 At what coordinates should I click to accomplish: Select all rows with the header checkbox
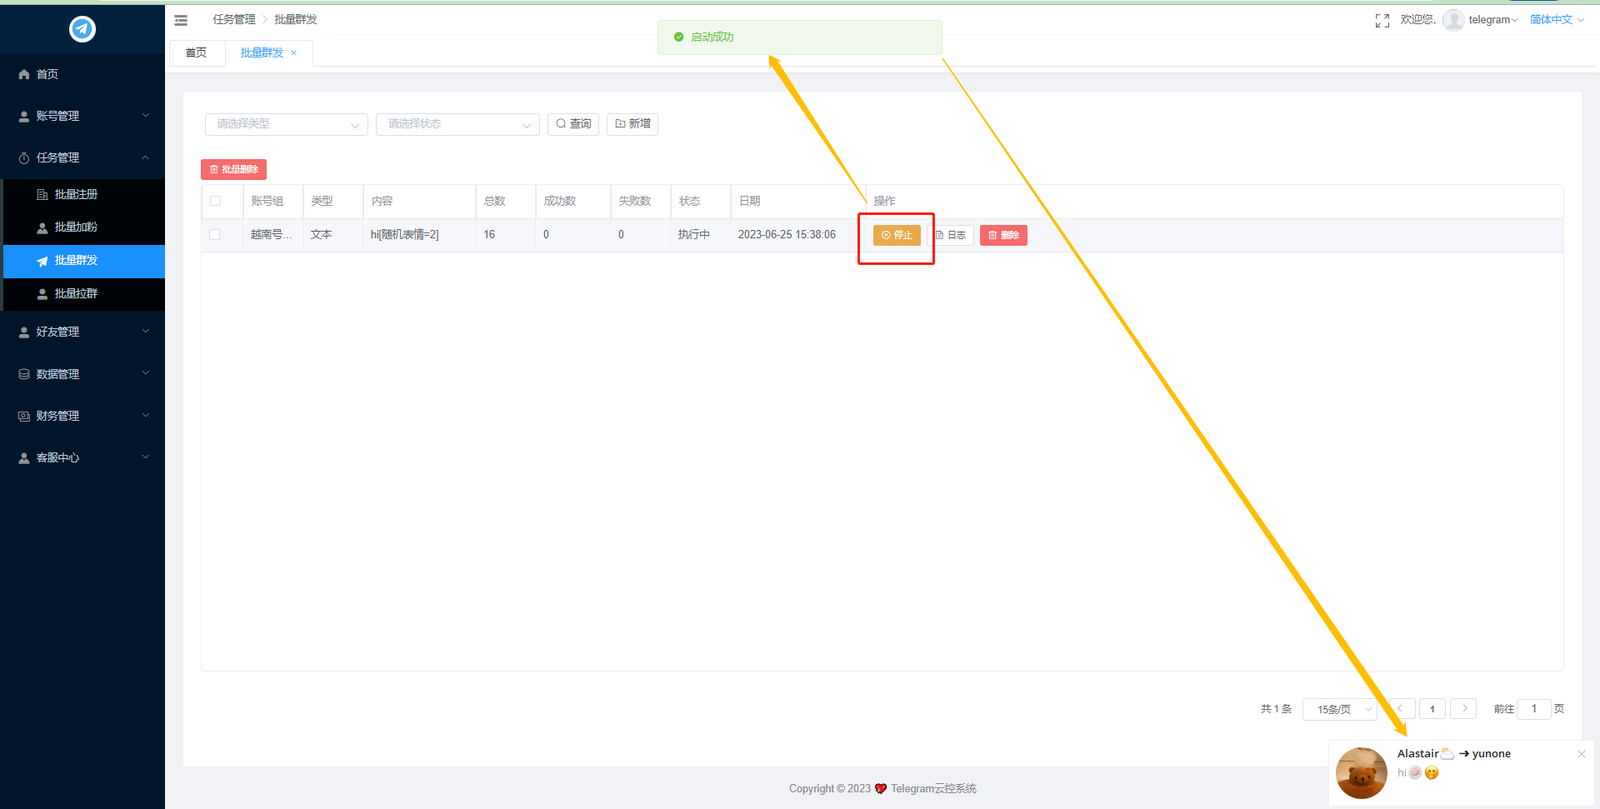[215, 201]
